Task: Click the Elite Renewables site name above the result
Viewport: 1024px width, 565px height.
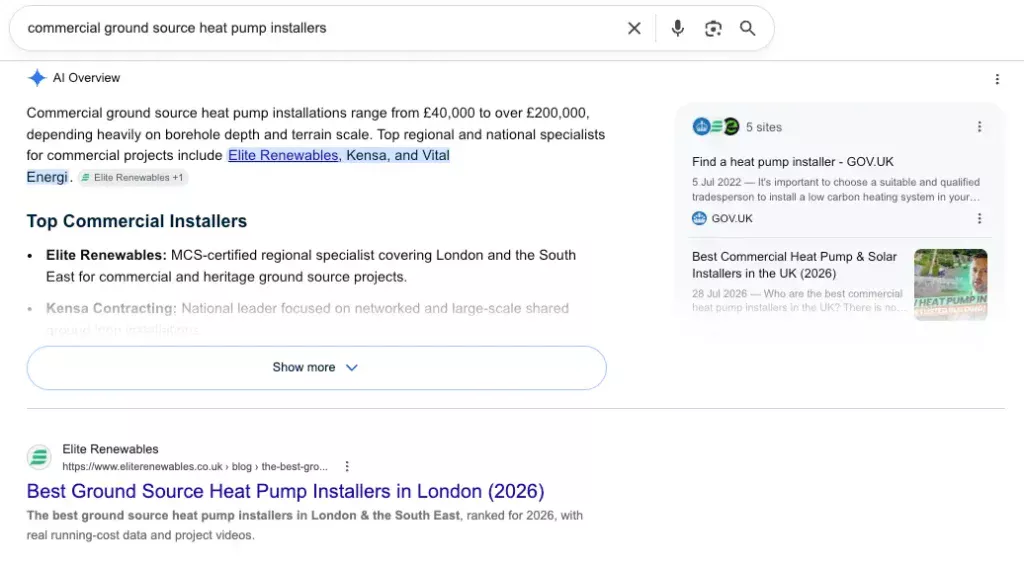Action: coord(110,449)
